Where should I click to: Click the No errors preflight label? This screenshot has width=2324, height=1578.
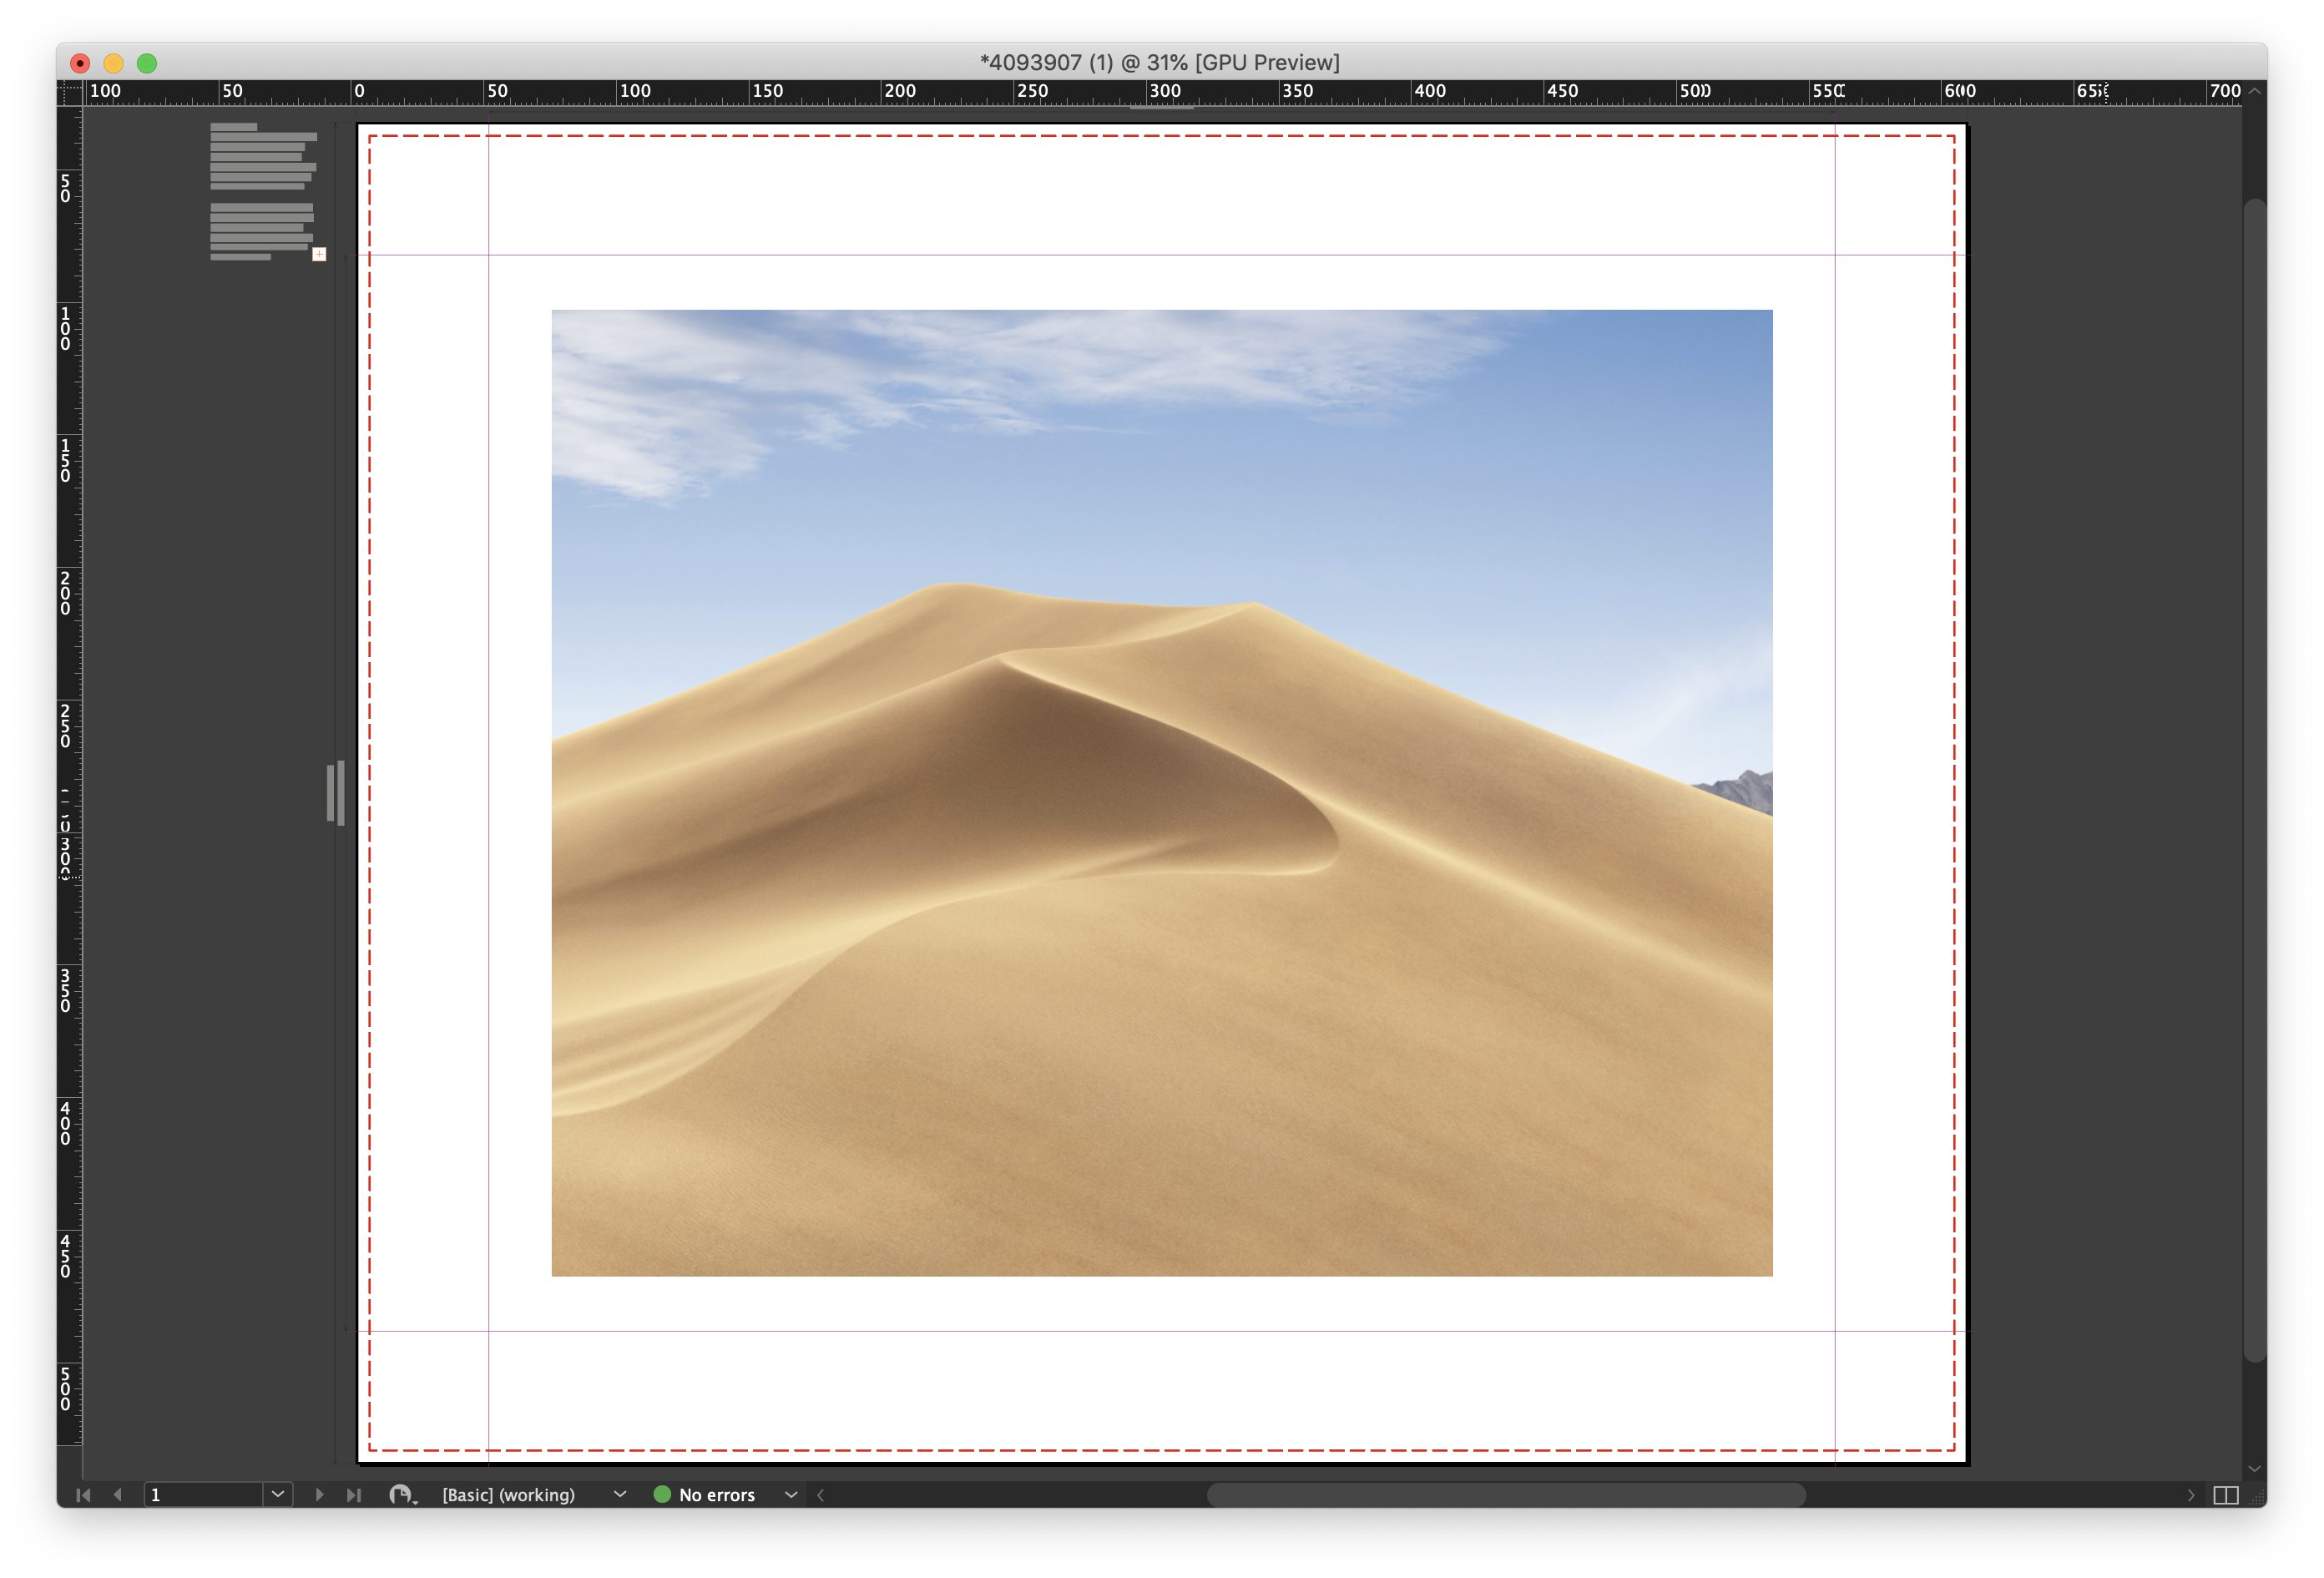click(x=716, y=1495)
